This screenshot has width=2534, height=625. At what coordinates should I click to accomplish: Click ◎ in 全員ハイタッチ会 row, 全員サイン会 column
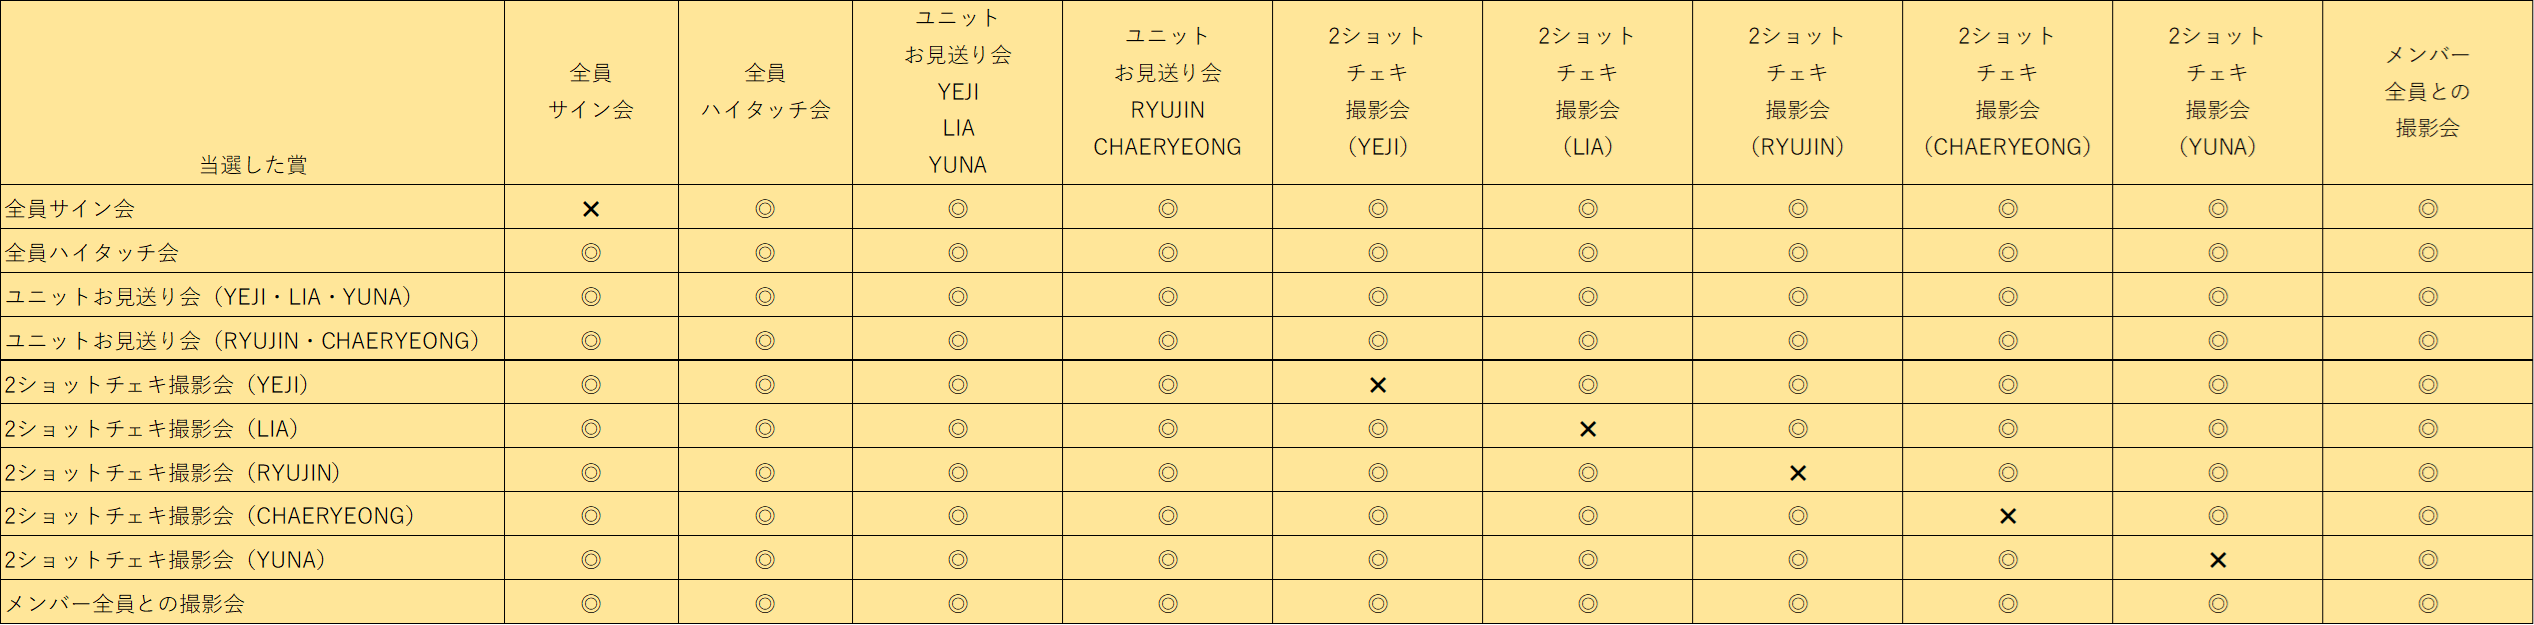pyautogui.click(x=591, y=253)
